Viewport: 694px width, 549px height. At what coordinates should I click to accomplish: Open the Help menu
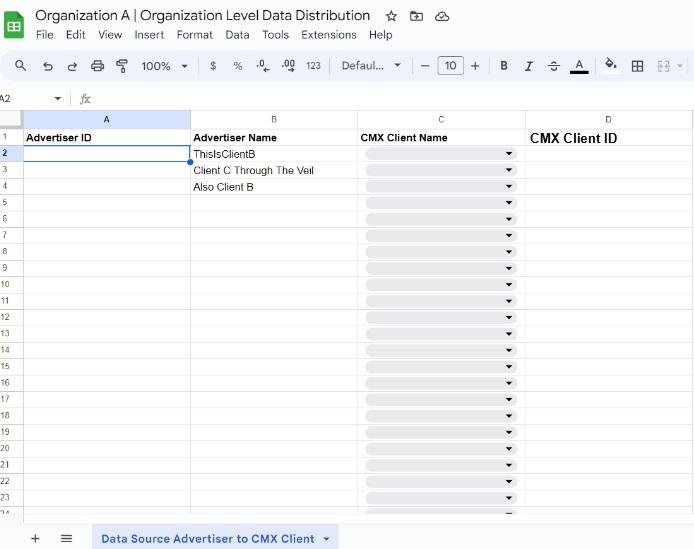381,35
